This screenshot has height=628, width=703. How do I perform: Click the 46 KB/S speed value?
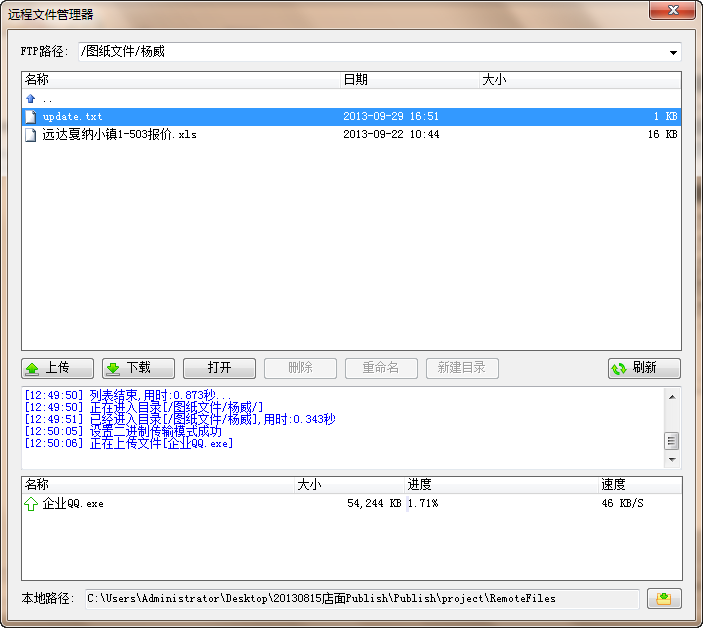pyautogui.click(x=622, y=504)
